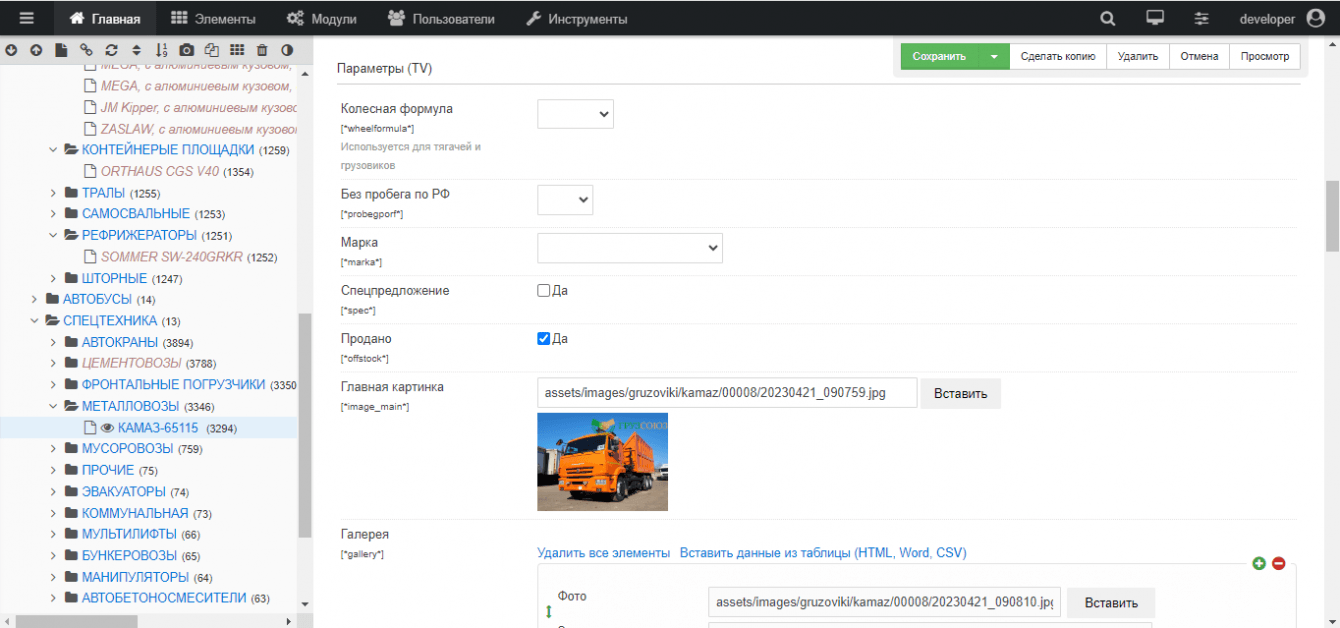This screenshot has width=1340, height=628.
Task: Open site preview monitor icon
Action: [1155, 18]
